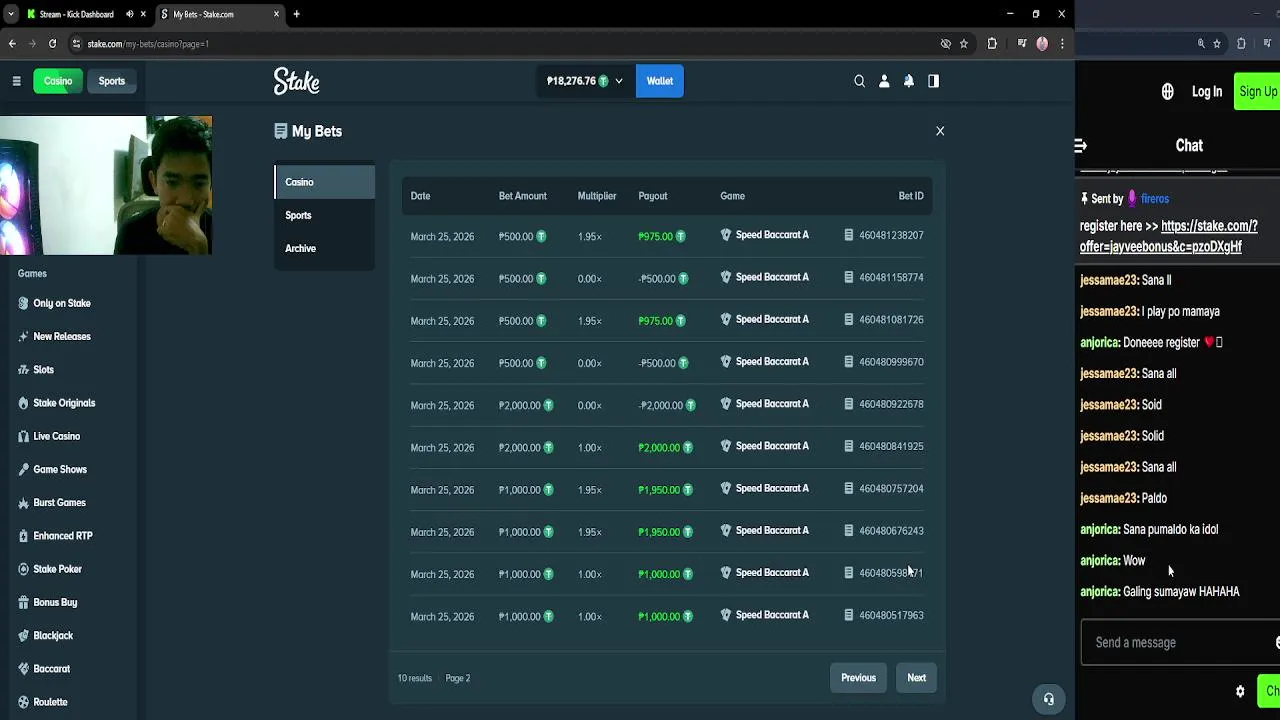Open the Wallet button
The height and width of the screenshot is (720, 1280).
point(660,81)
